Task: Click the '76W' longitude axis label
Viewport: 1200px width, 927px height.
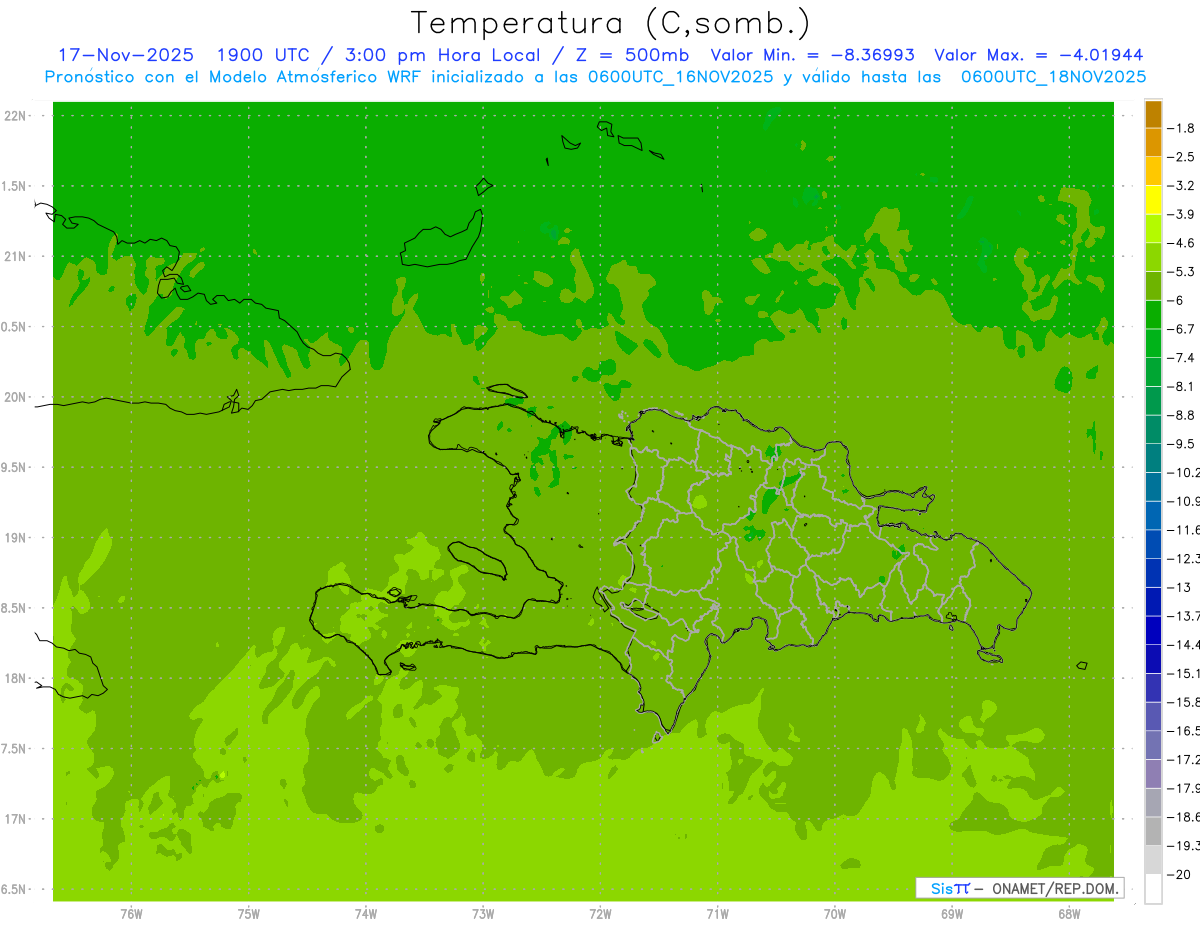Action: coord(131,914)
